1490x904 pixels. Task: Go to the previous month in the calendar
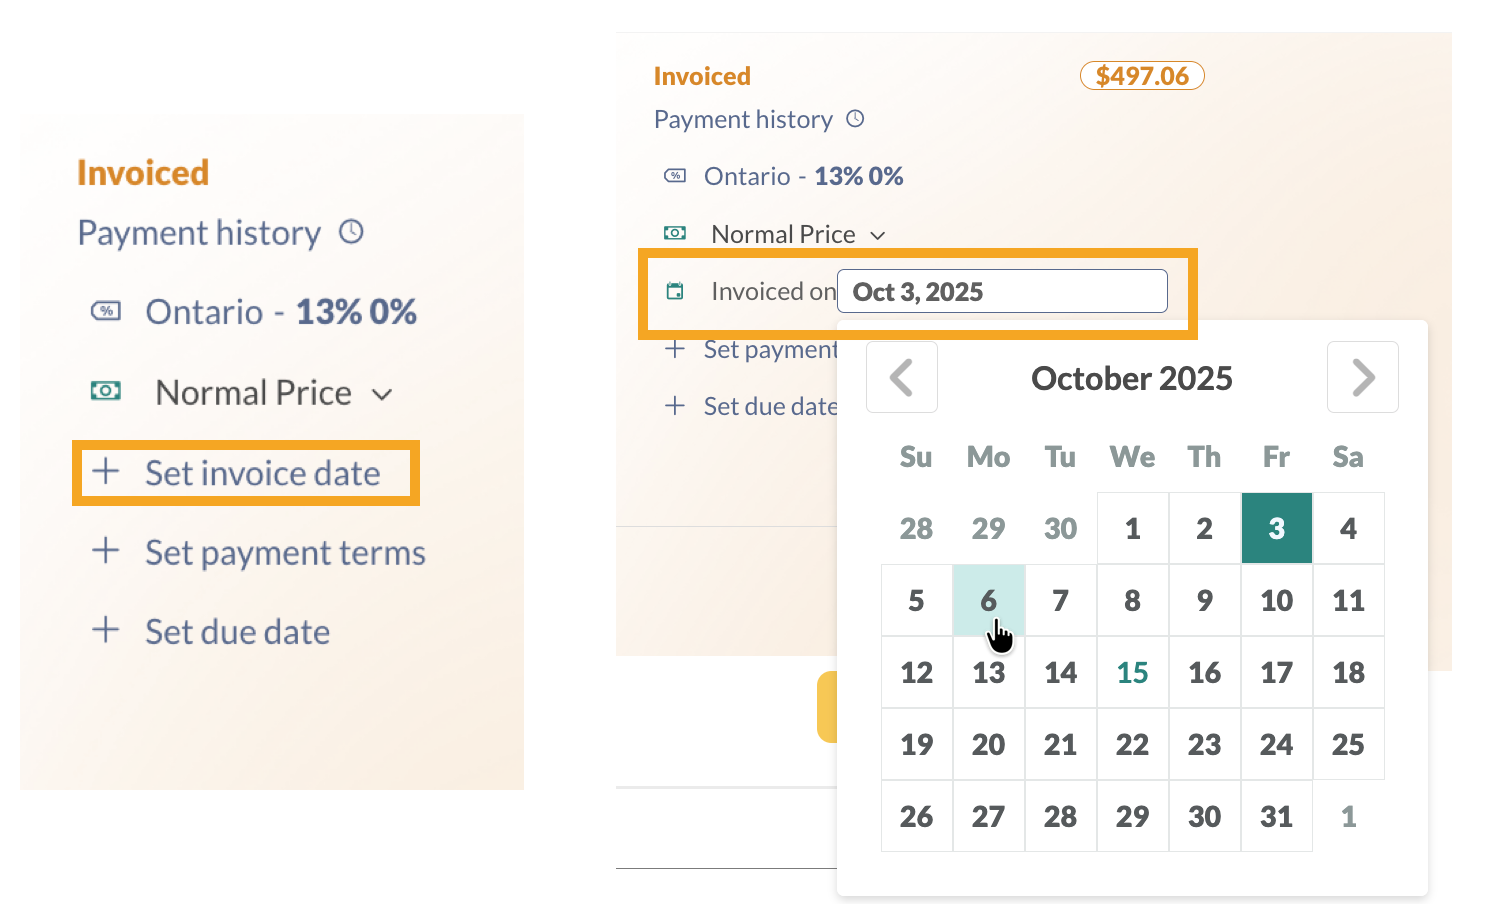[x=901, y=377]
